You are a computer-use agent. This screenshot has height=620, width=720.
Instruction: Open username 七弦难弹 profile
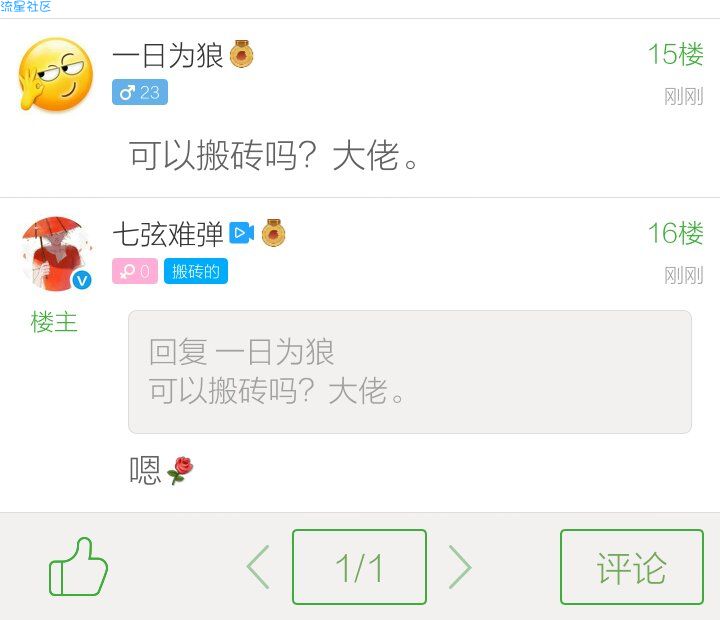pyautogui.click(x=168, y=234)
